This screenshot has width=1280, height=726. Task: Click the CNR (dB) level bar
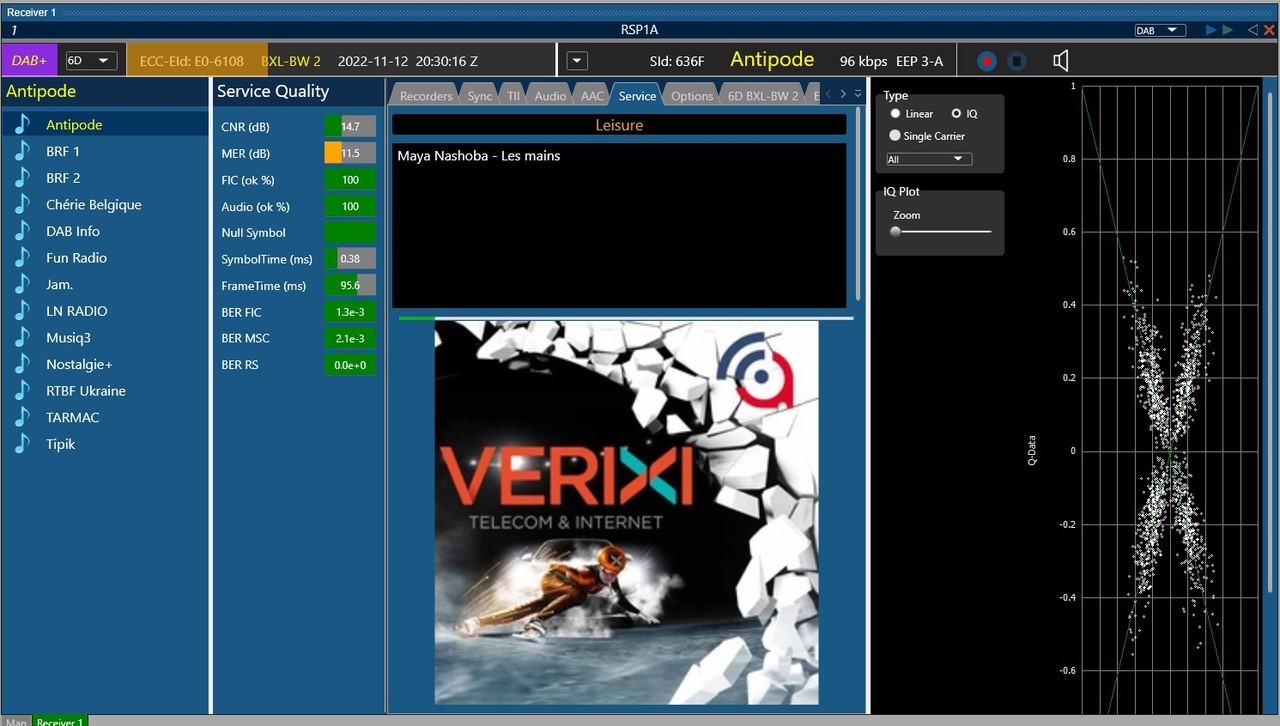point(350,127)
